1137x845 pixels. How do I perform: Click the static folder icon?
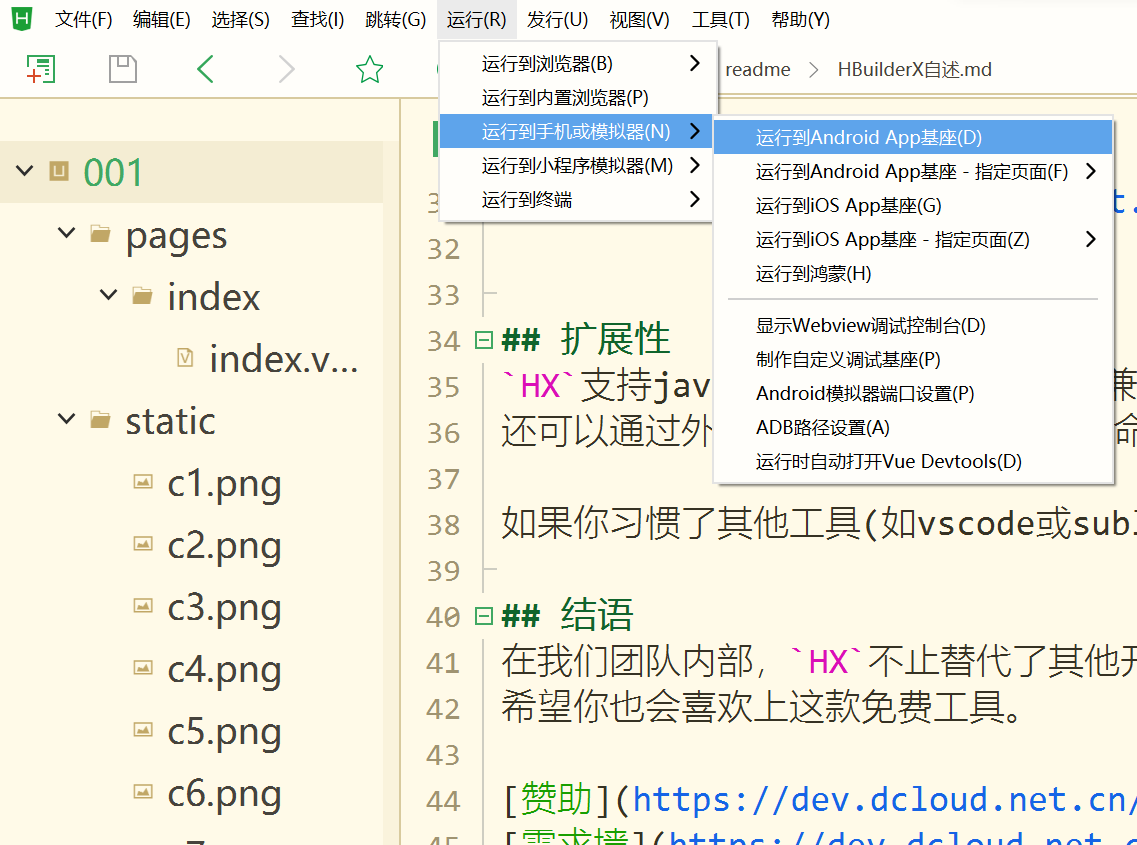[100, 419]
